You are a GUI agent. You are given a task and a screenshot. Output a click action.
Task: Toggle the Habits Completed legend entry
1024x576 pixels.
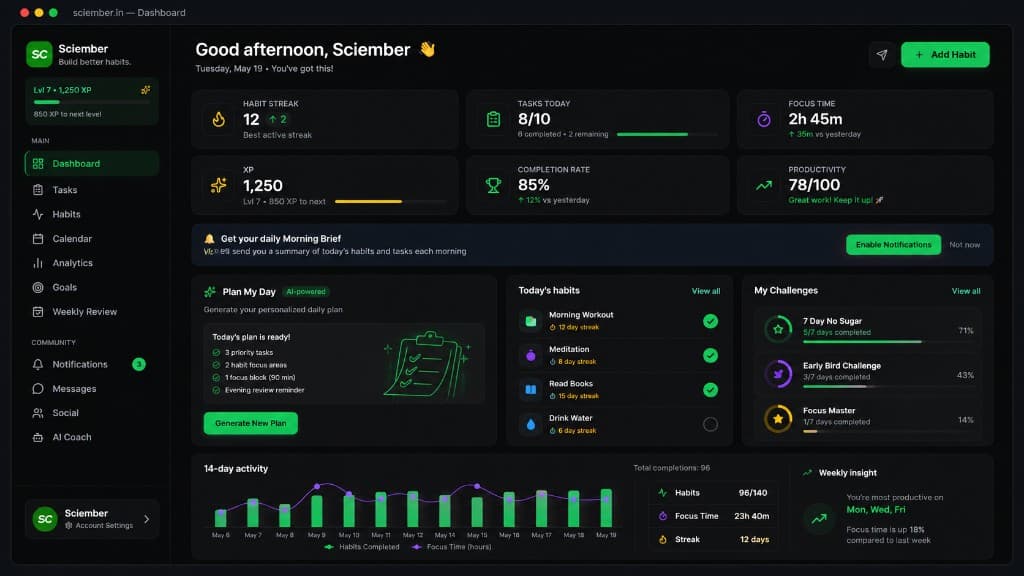tap(362, 547)
